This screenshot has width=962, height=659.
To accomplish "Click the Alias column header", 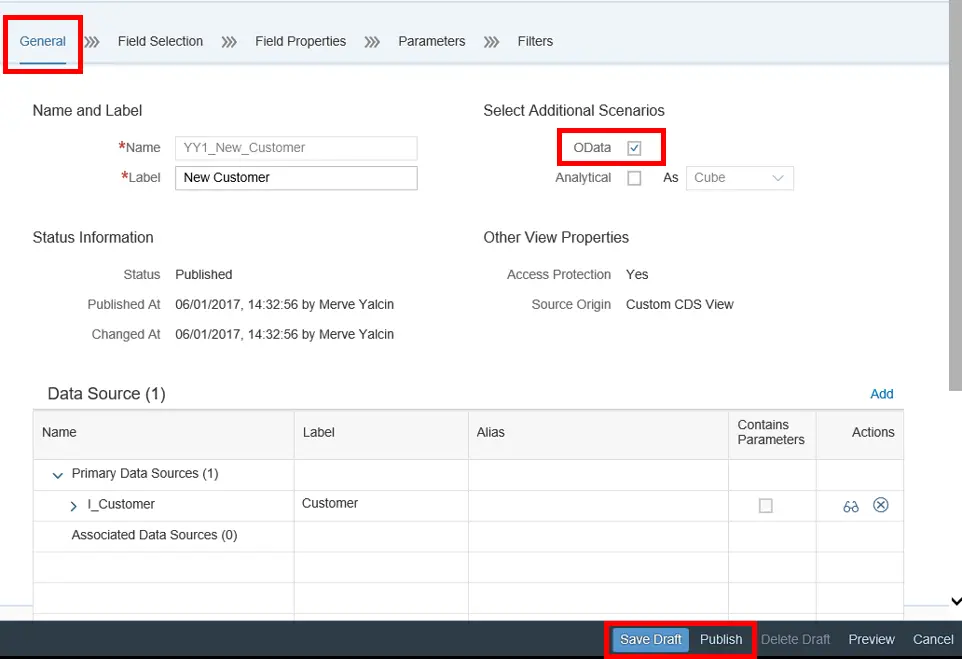I will point(598,434).
